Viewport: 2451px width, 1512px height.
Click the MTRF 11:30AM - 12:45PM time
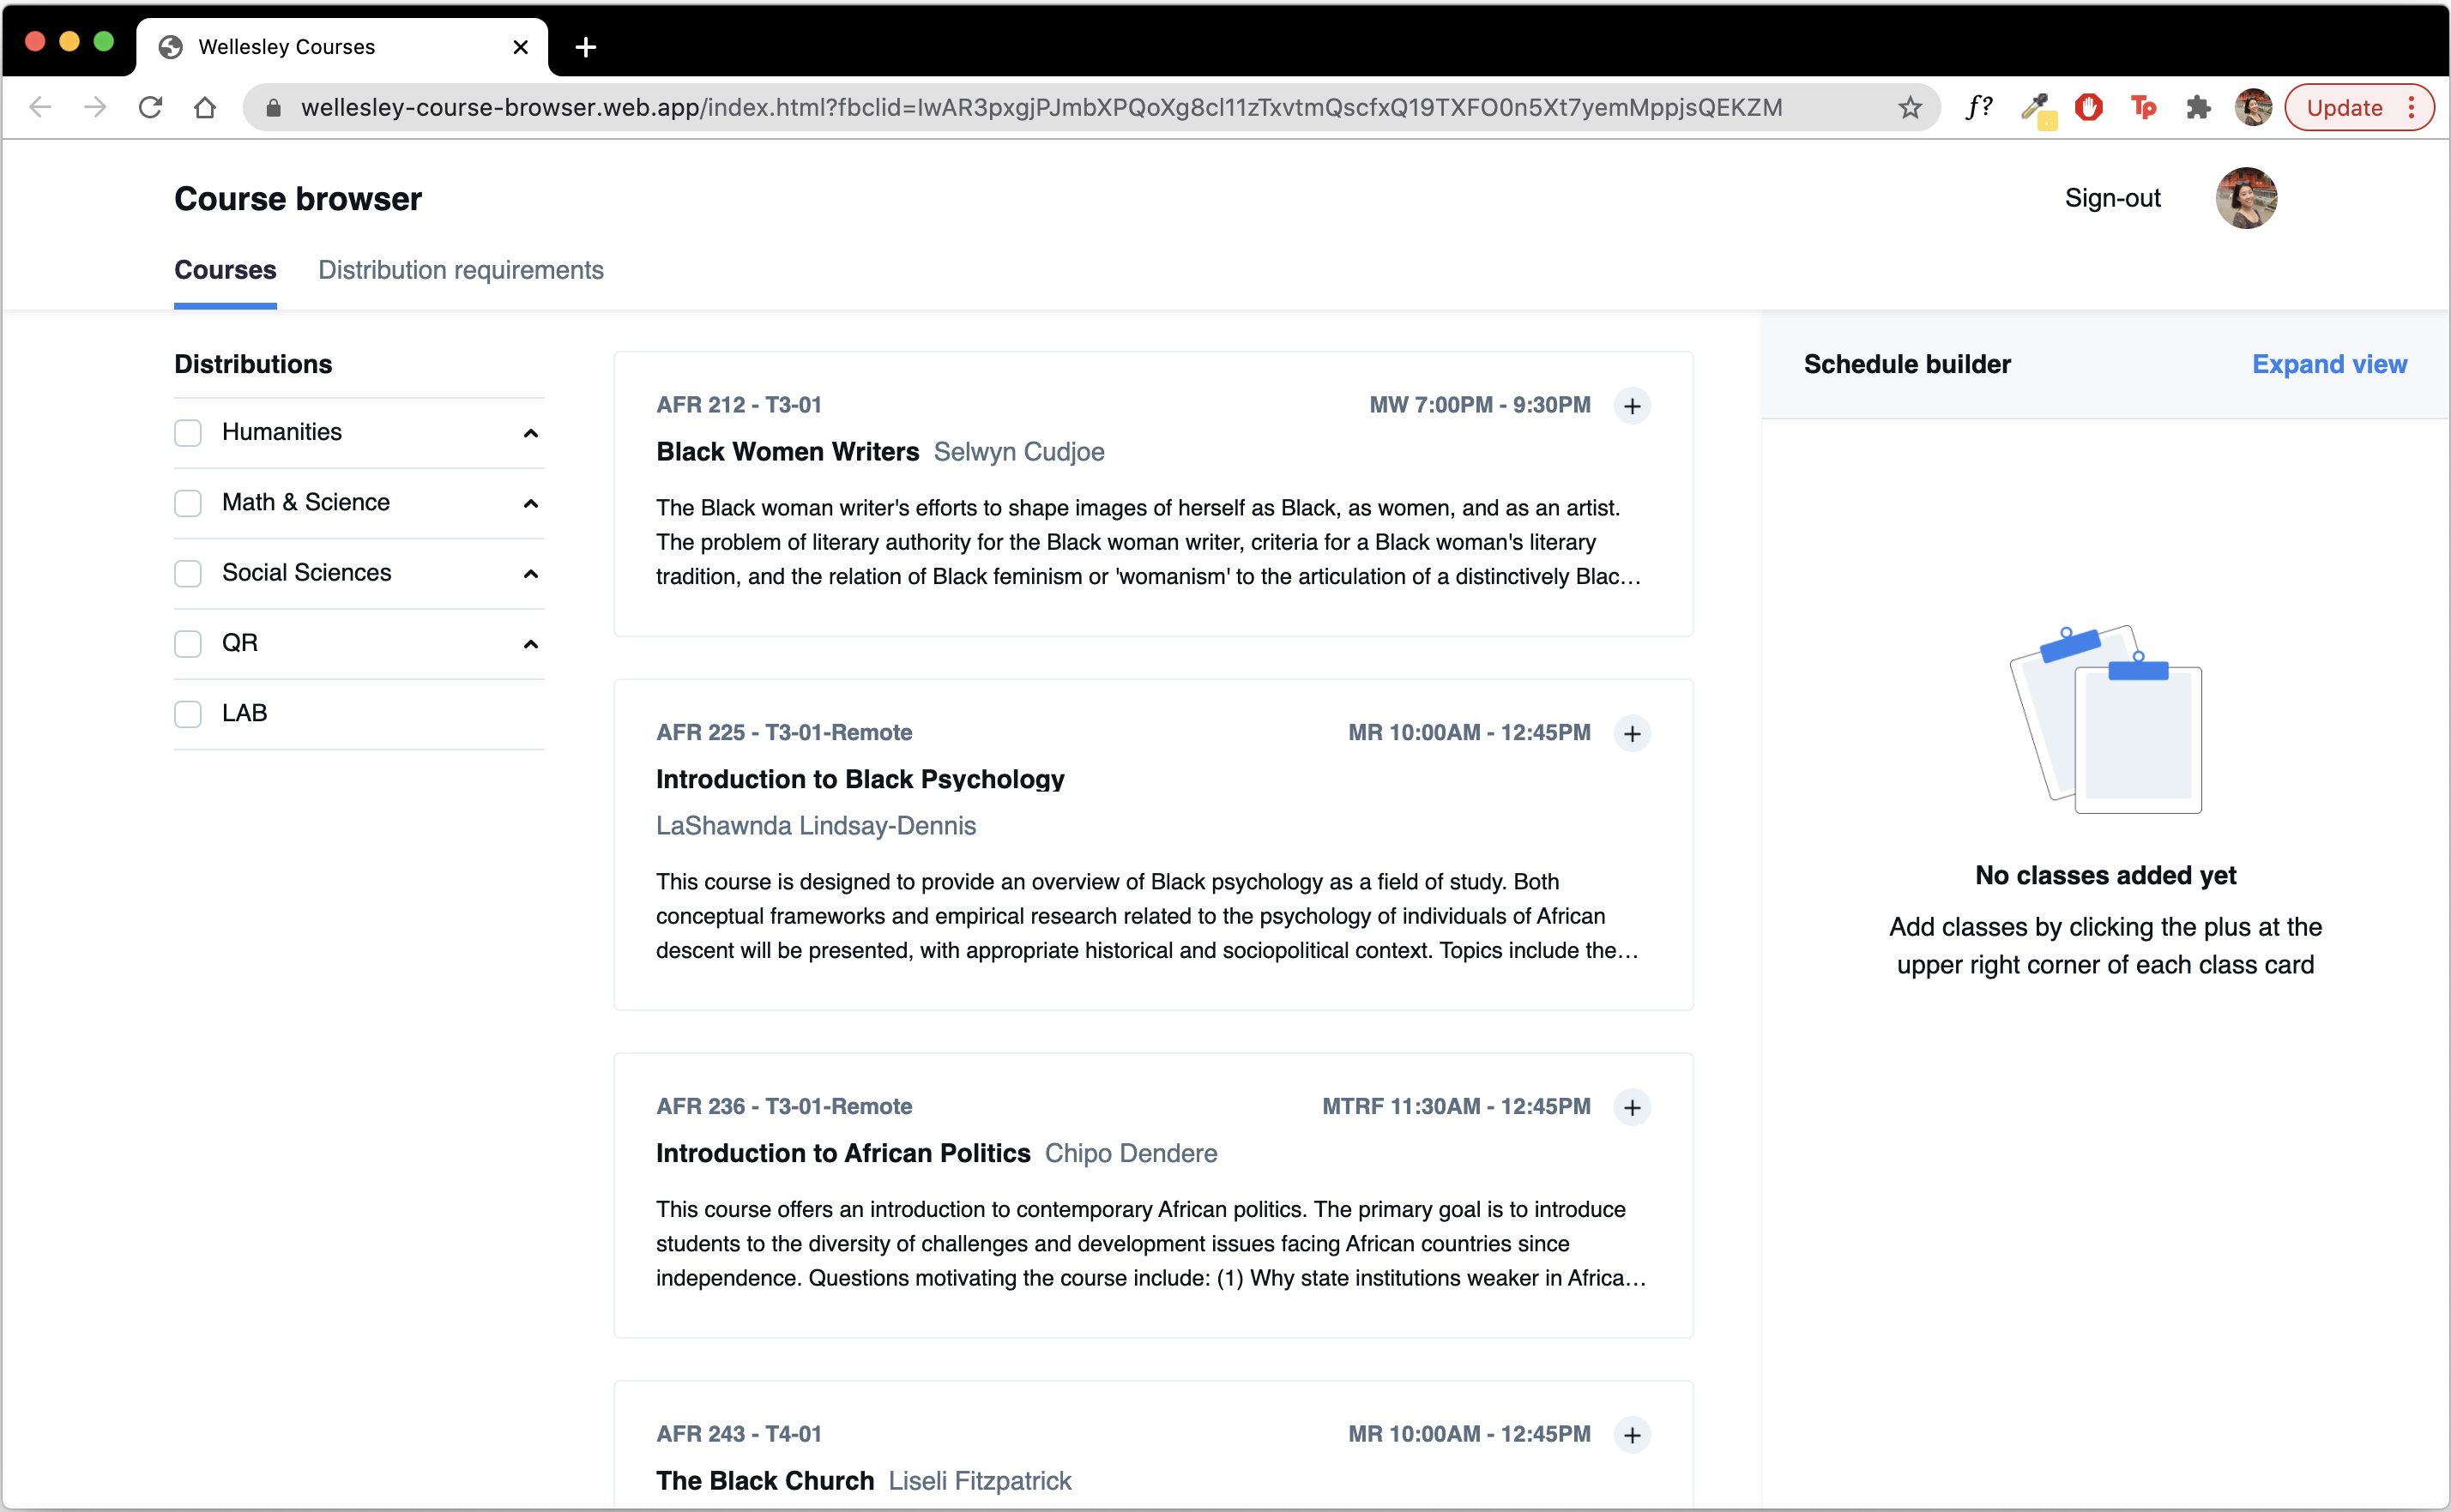(x=1455, y=1107)
